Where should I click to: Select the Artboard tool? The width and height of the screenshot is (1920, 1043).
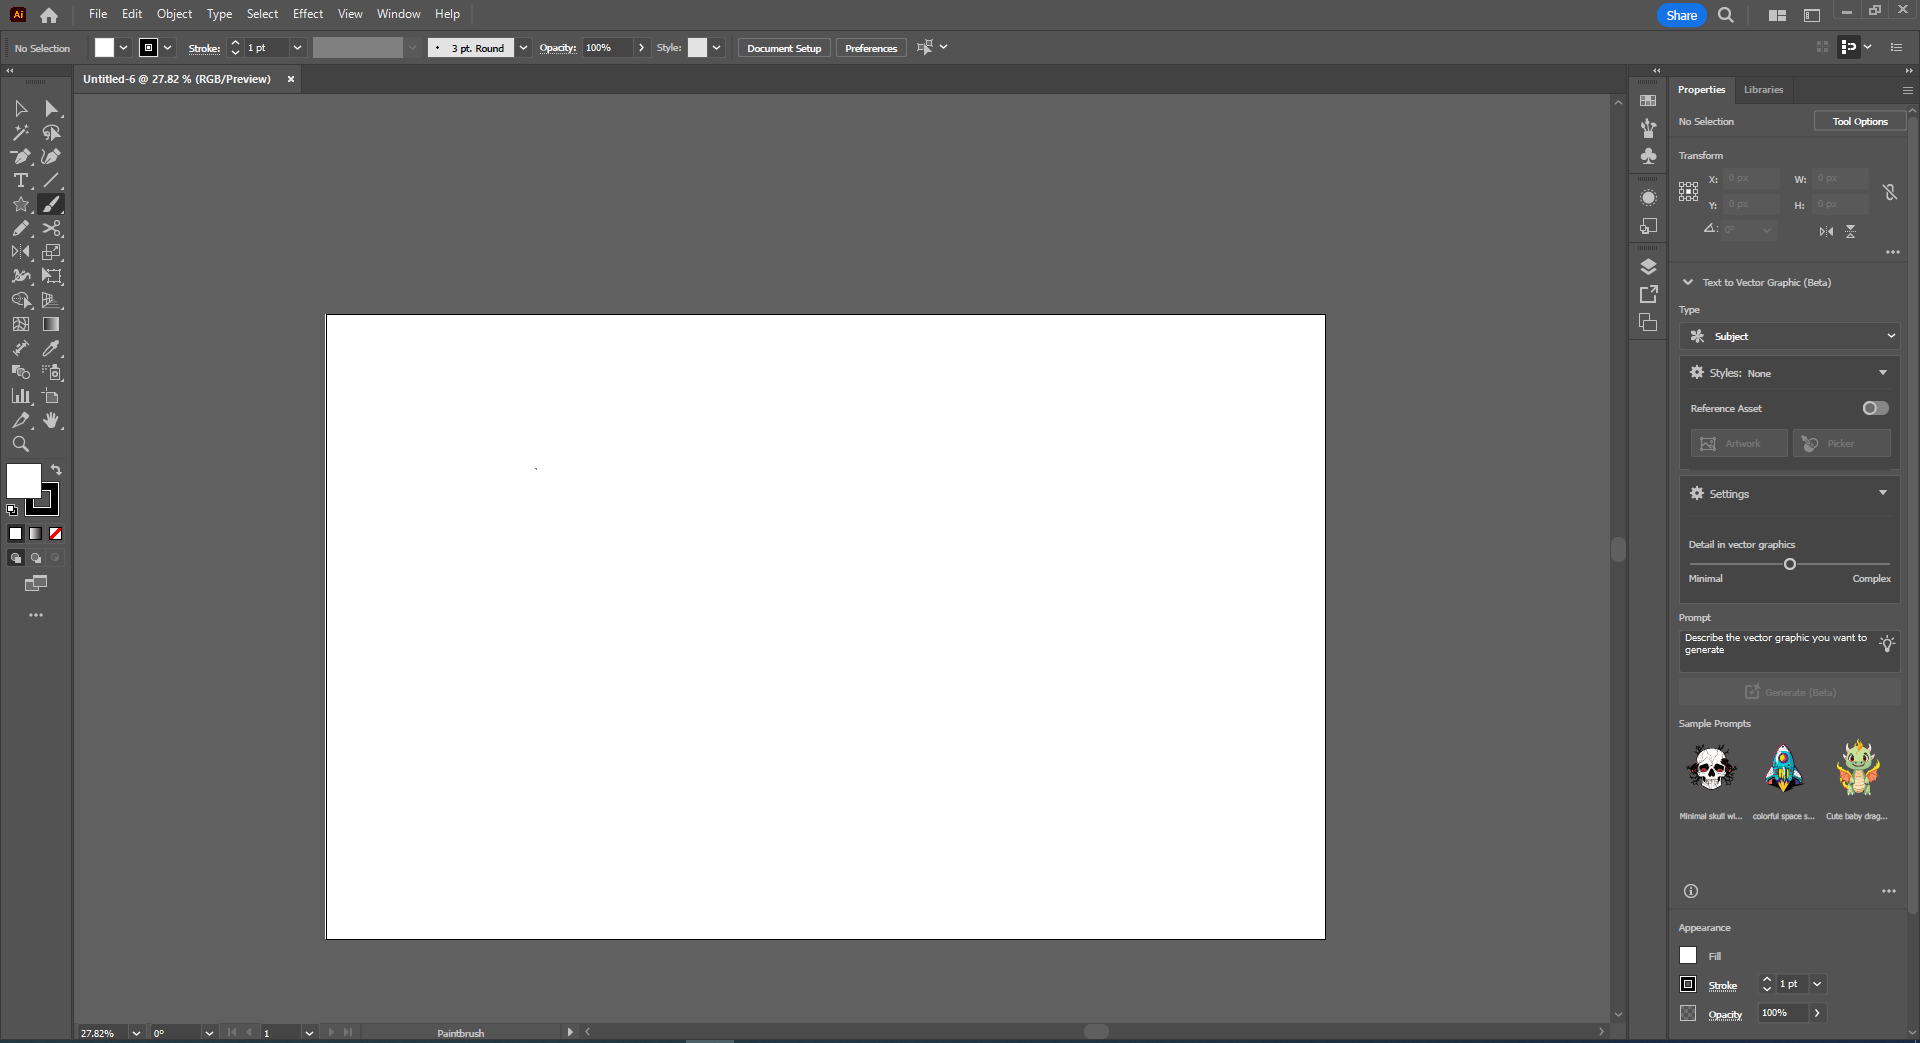click(52, 396)
